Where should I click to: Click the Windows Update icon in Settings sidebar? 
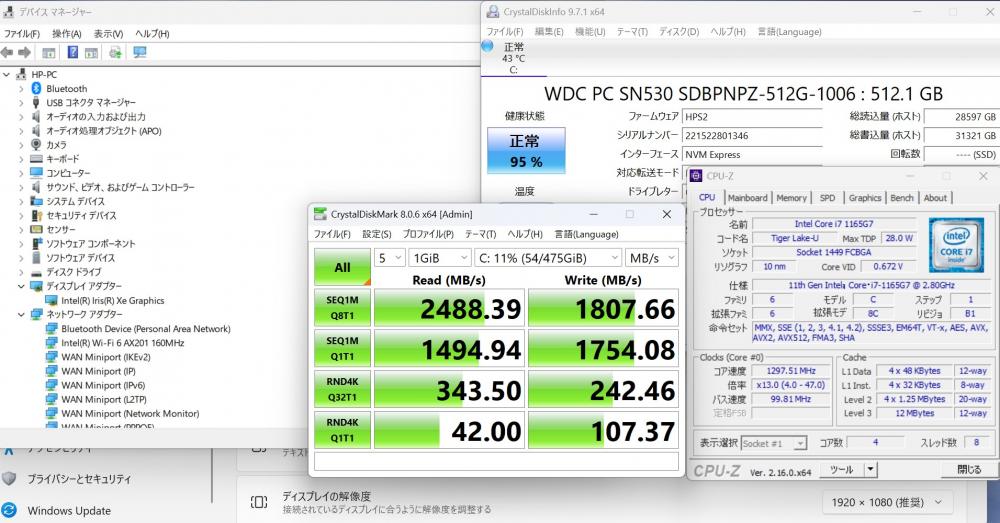[x=9, y=510]
